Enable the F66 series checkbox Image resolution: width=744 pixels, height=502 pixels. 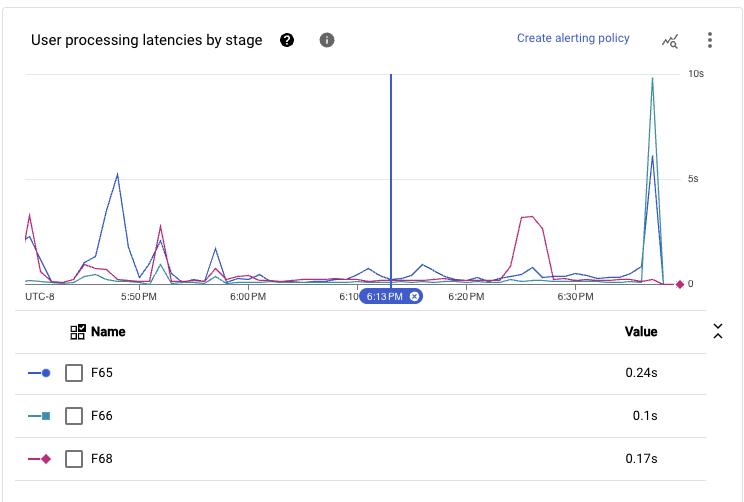pyautogui.click(x=73, y=416)
